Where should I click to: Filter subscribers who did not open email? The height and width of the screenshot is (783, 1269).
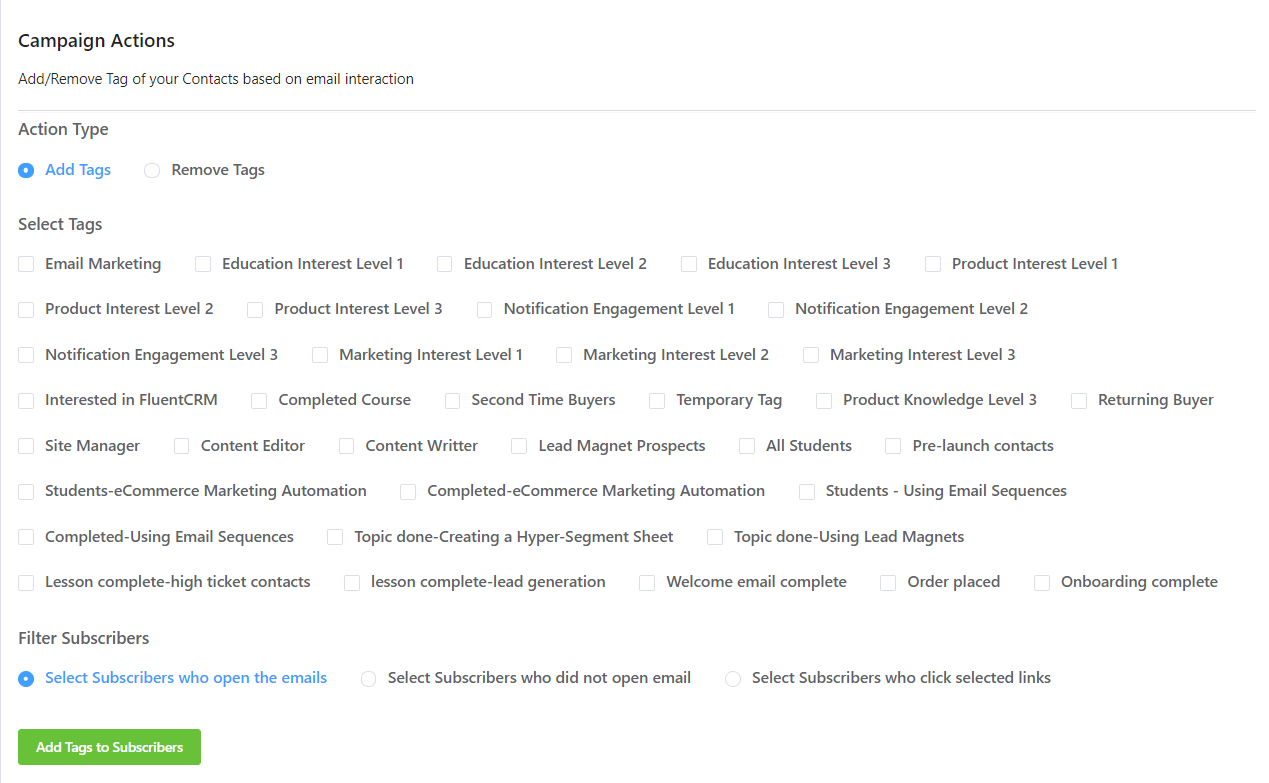click(368, 679)
